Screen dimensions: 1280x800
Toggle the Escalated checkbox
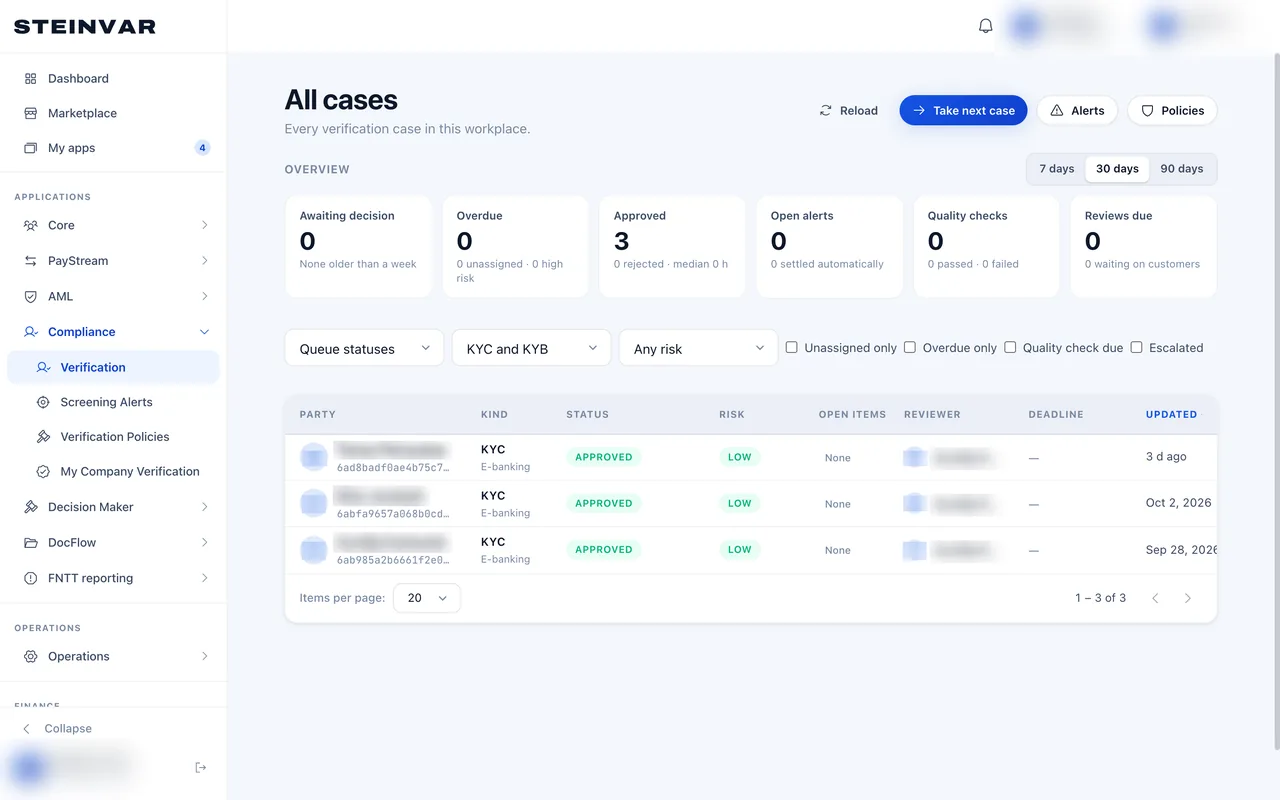point(1136,348)
